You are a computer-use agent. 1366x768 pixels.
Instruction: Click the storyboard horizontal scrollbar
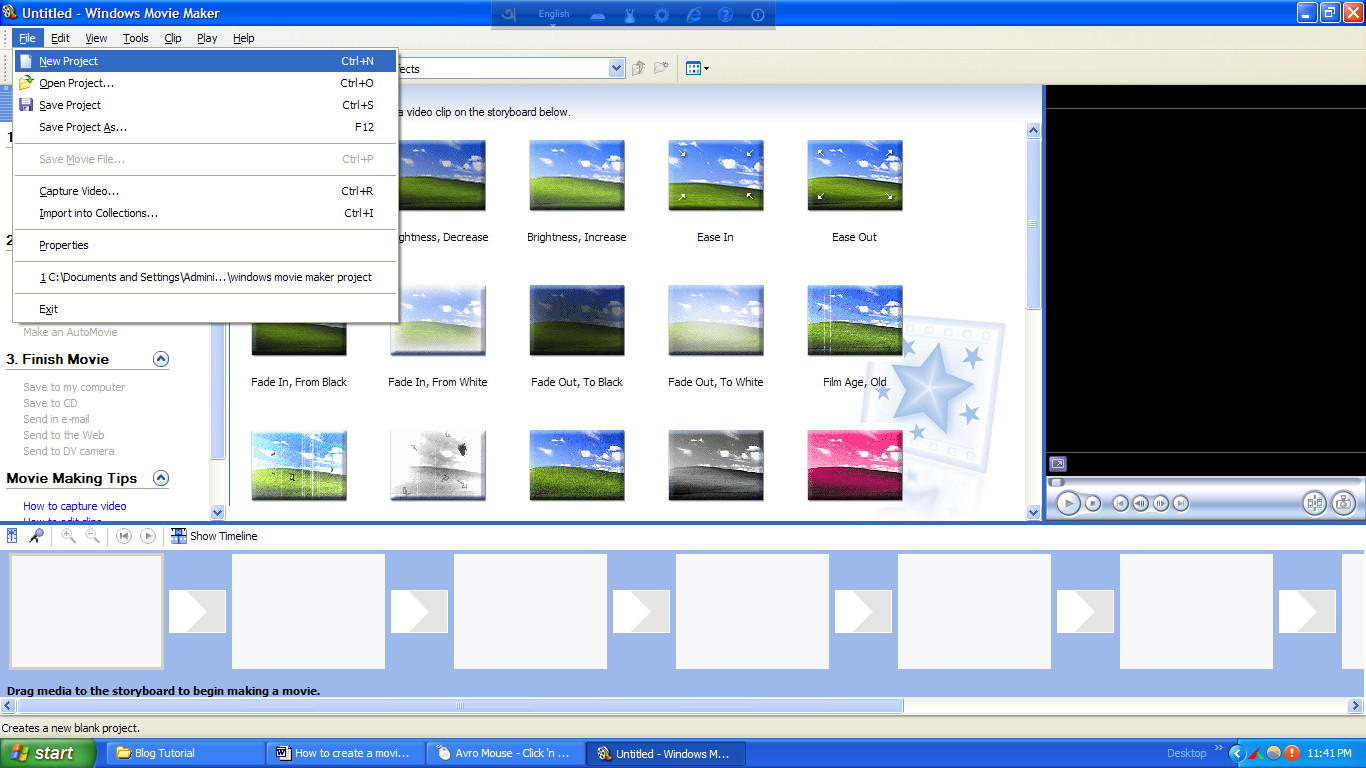pyautogui.click(x=460, y=705)
